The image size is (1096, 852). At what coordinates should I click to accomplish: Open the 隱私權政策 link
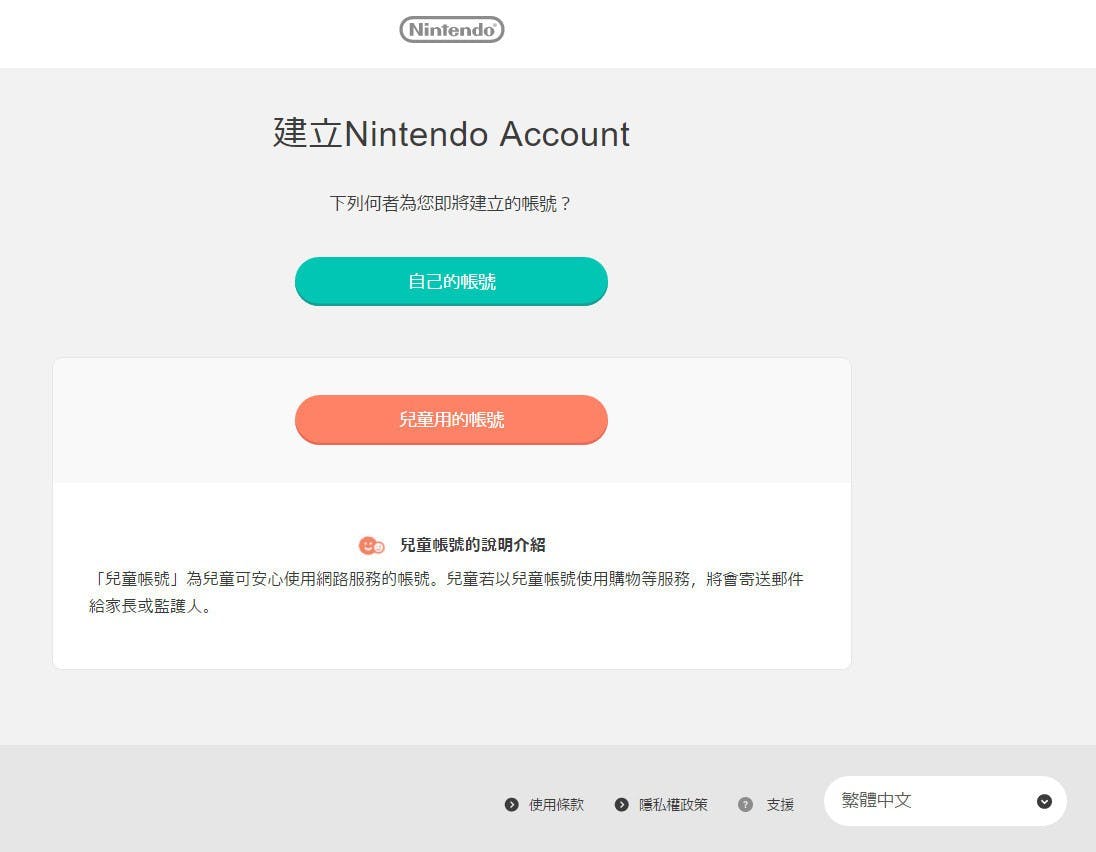click(x=673, y=804)
